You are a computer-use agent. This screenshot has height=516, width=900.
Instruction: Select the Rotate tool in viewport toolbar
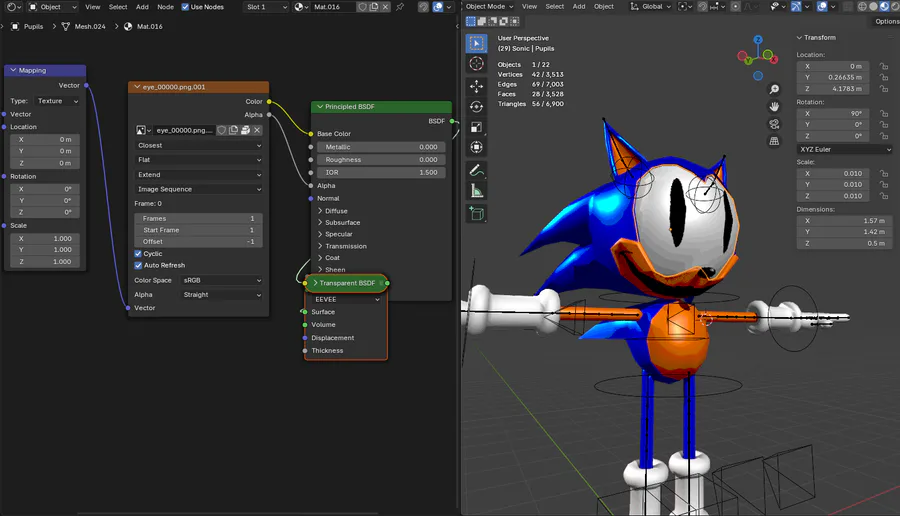(x=476, y=106)
